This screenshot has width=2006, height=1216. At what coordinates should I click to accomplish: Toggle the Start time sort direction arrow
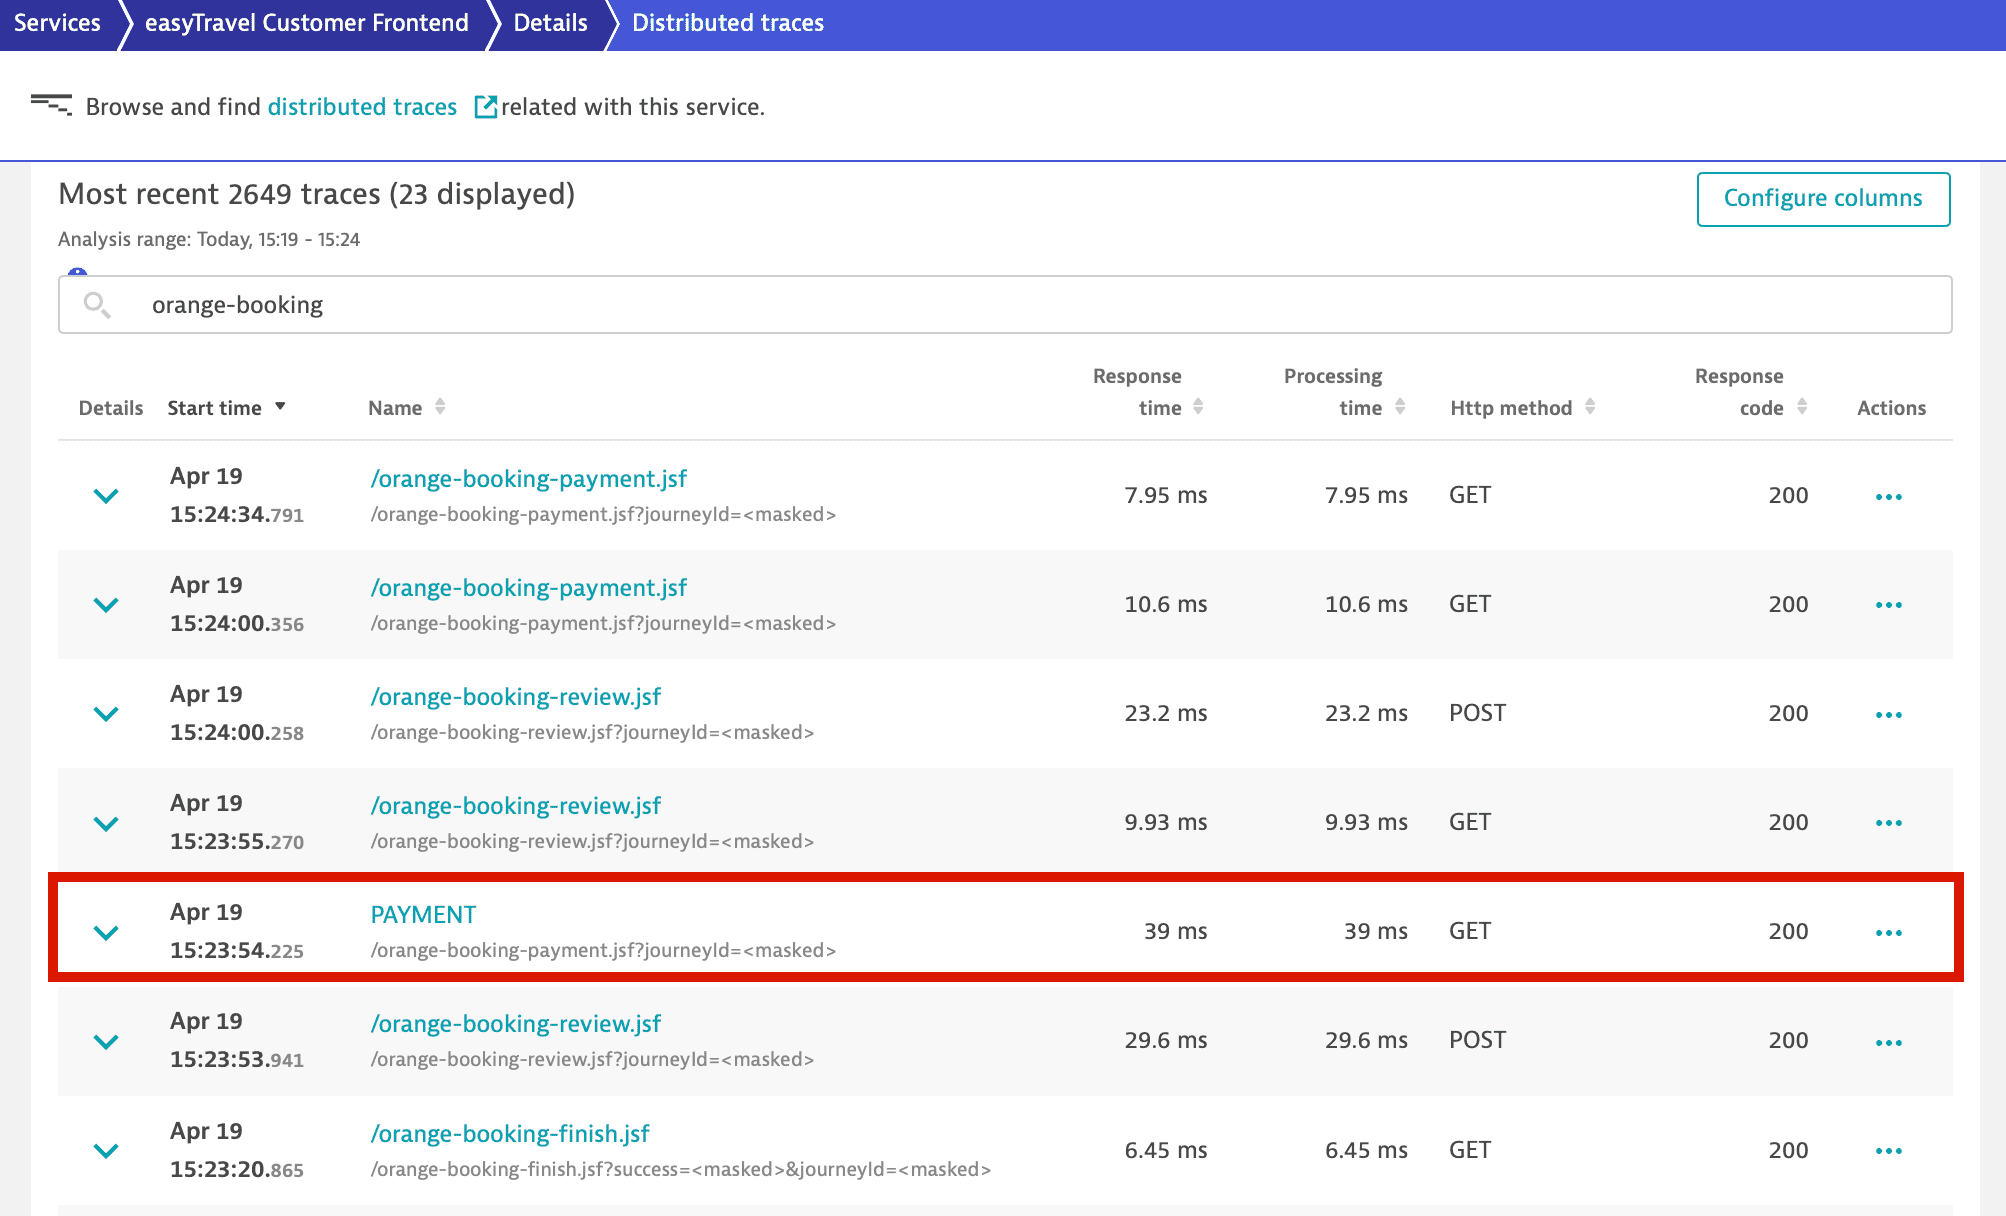click(281, 406)
